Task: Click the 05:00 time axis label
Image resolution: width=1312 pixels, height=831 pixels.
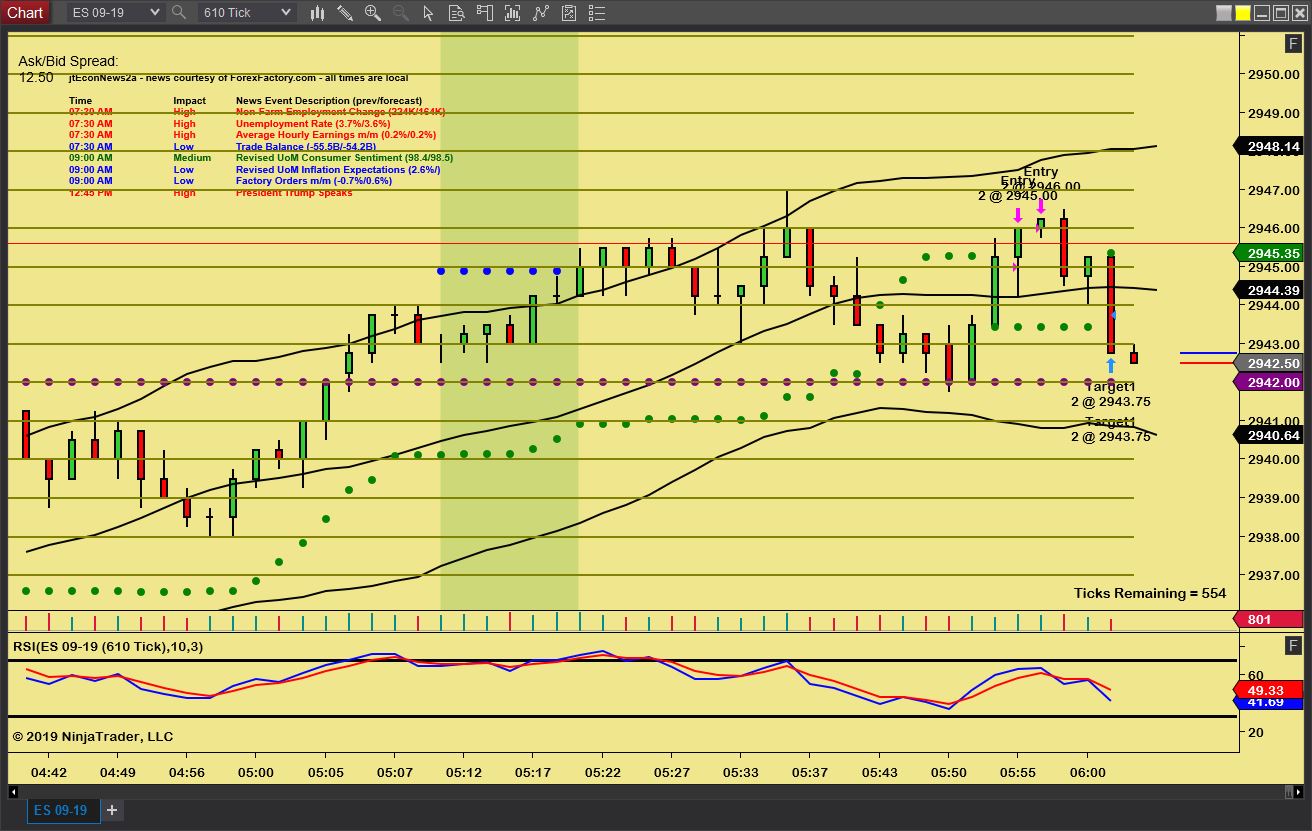Action: click(x=257, y=772)
